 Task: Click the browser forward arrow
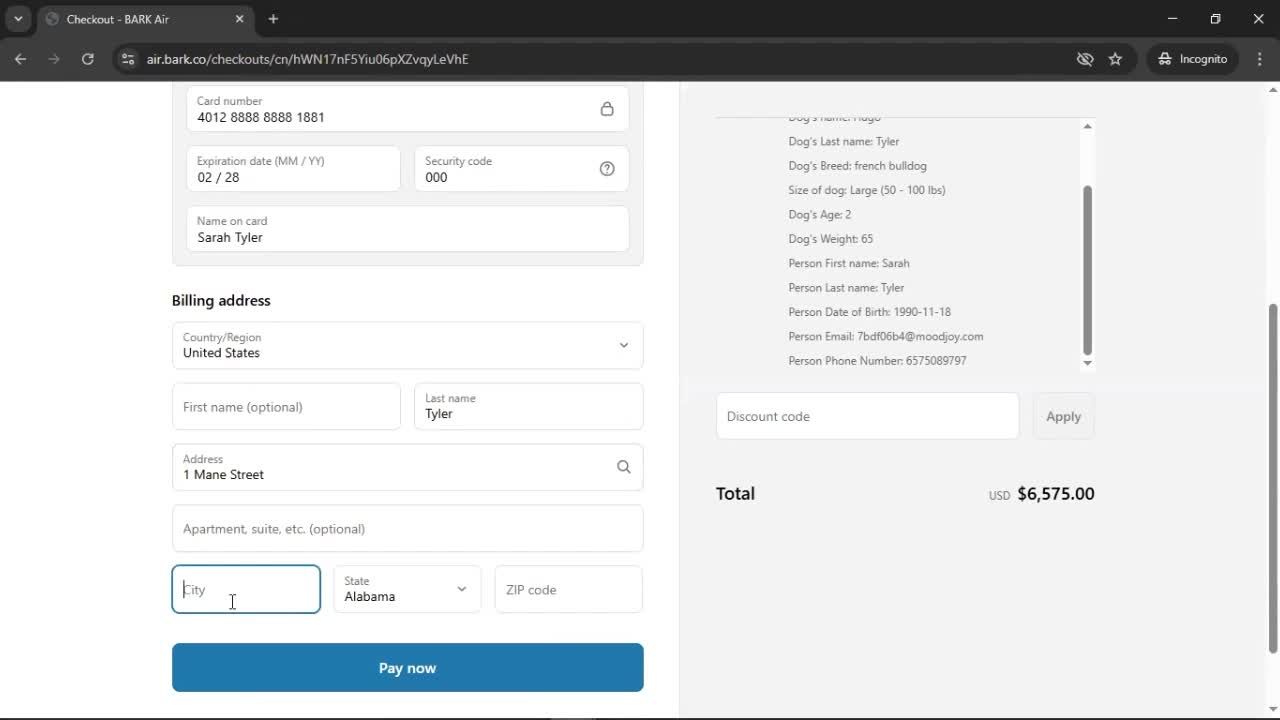[54, 59]
